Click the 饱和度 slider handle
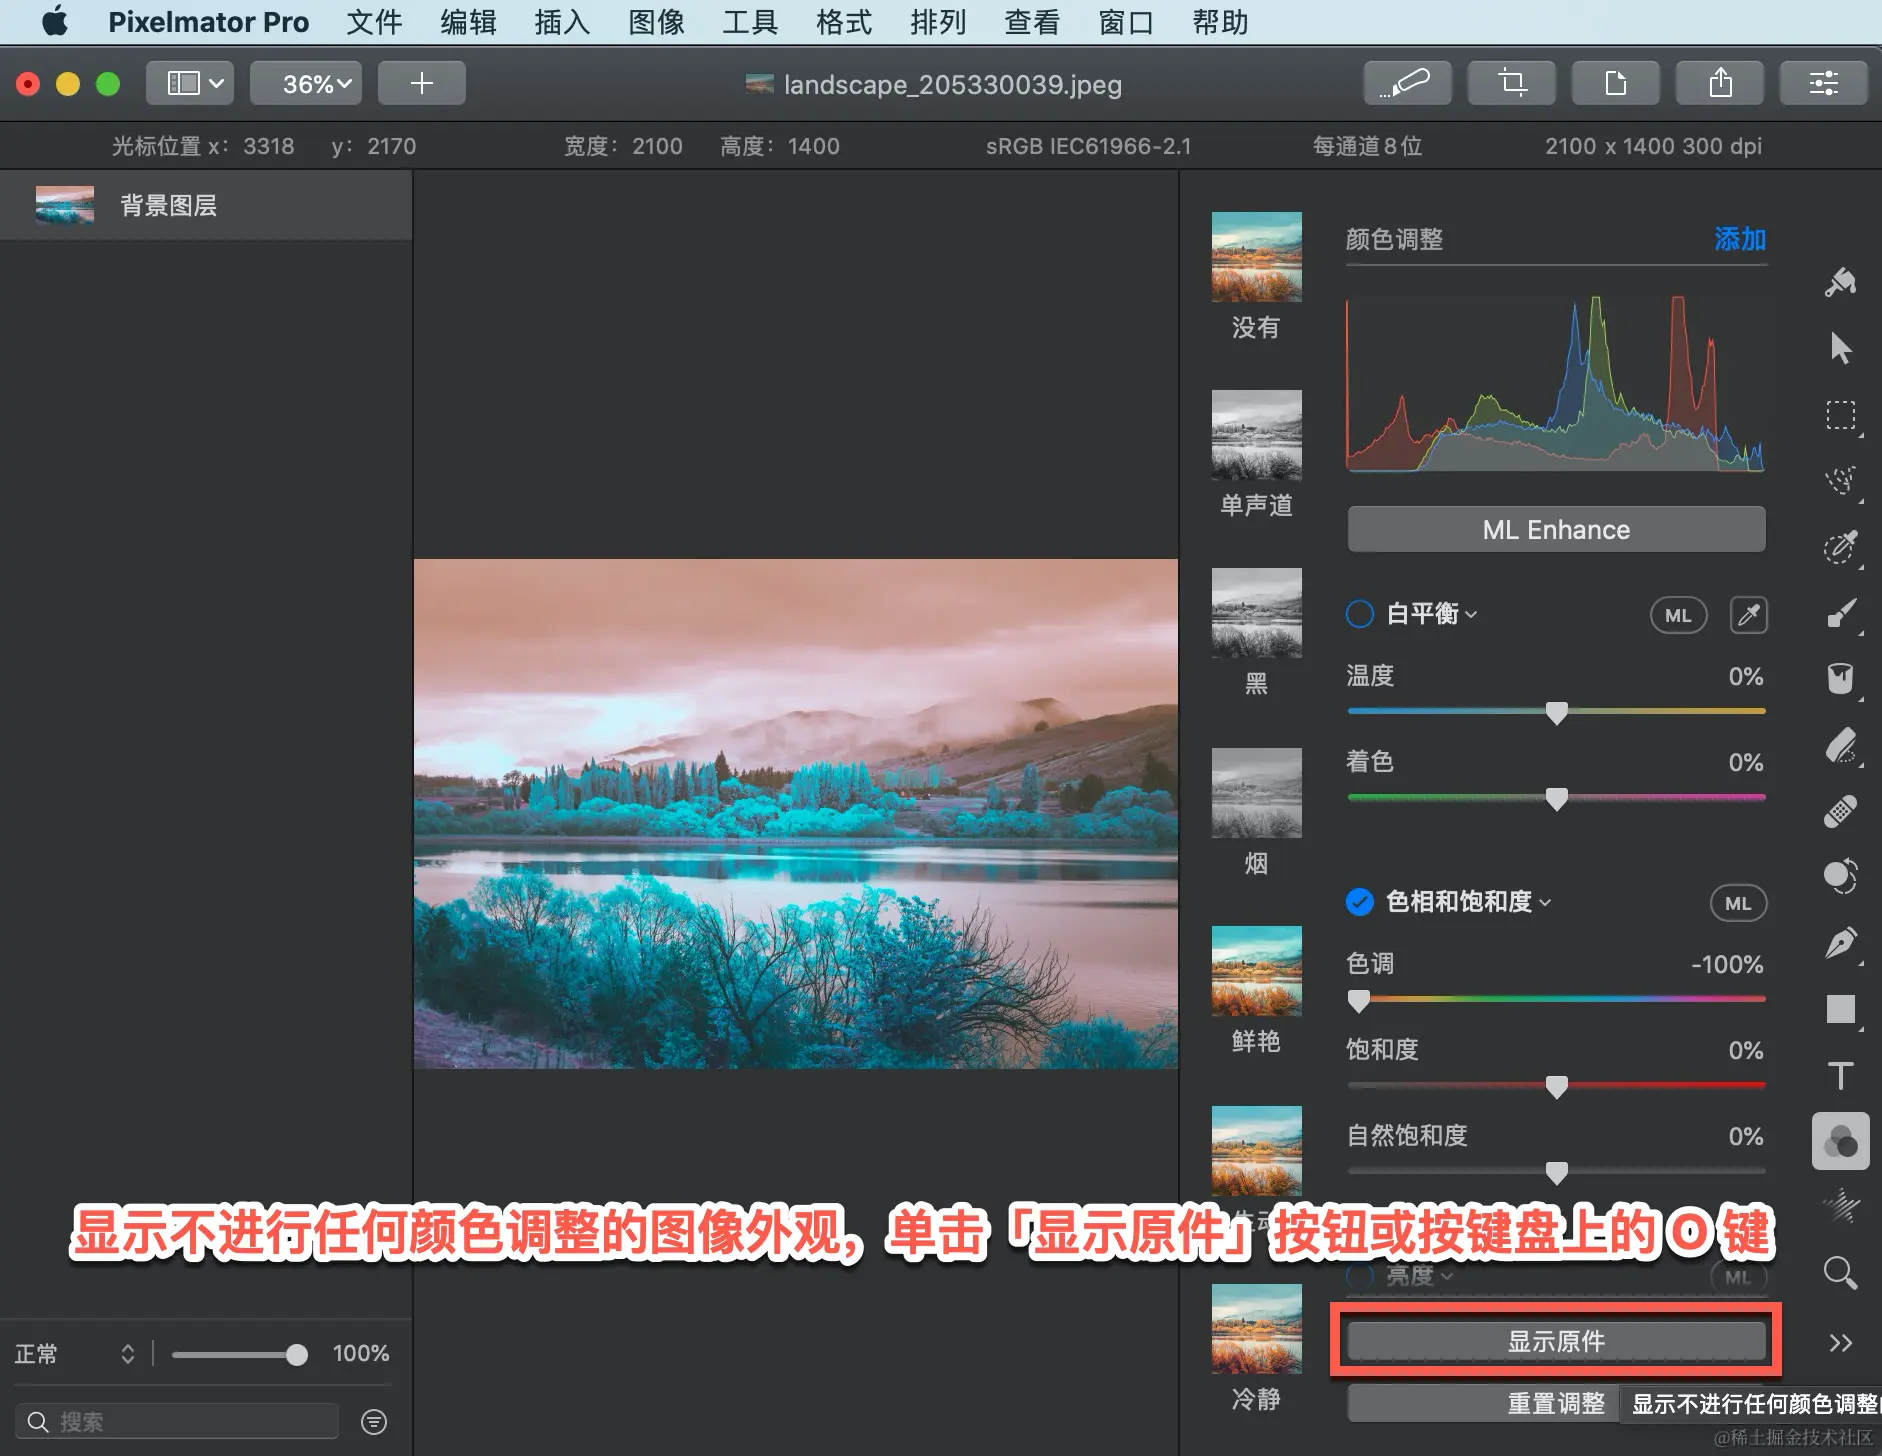1882x1456 pixels. tap(1556, 1087)
